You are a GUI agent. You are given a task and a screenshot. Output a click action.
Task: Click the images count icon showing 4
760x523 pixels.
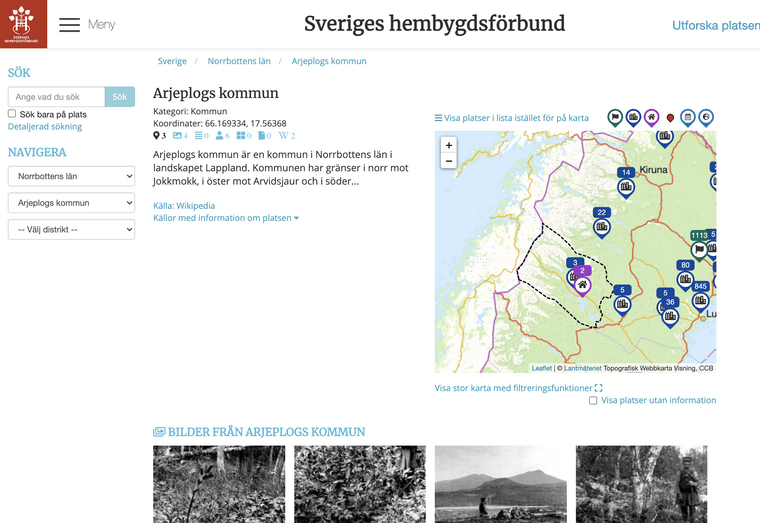(177, 136)
